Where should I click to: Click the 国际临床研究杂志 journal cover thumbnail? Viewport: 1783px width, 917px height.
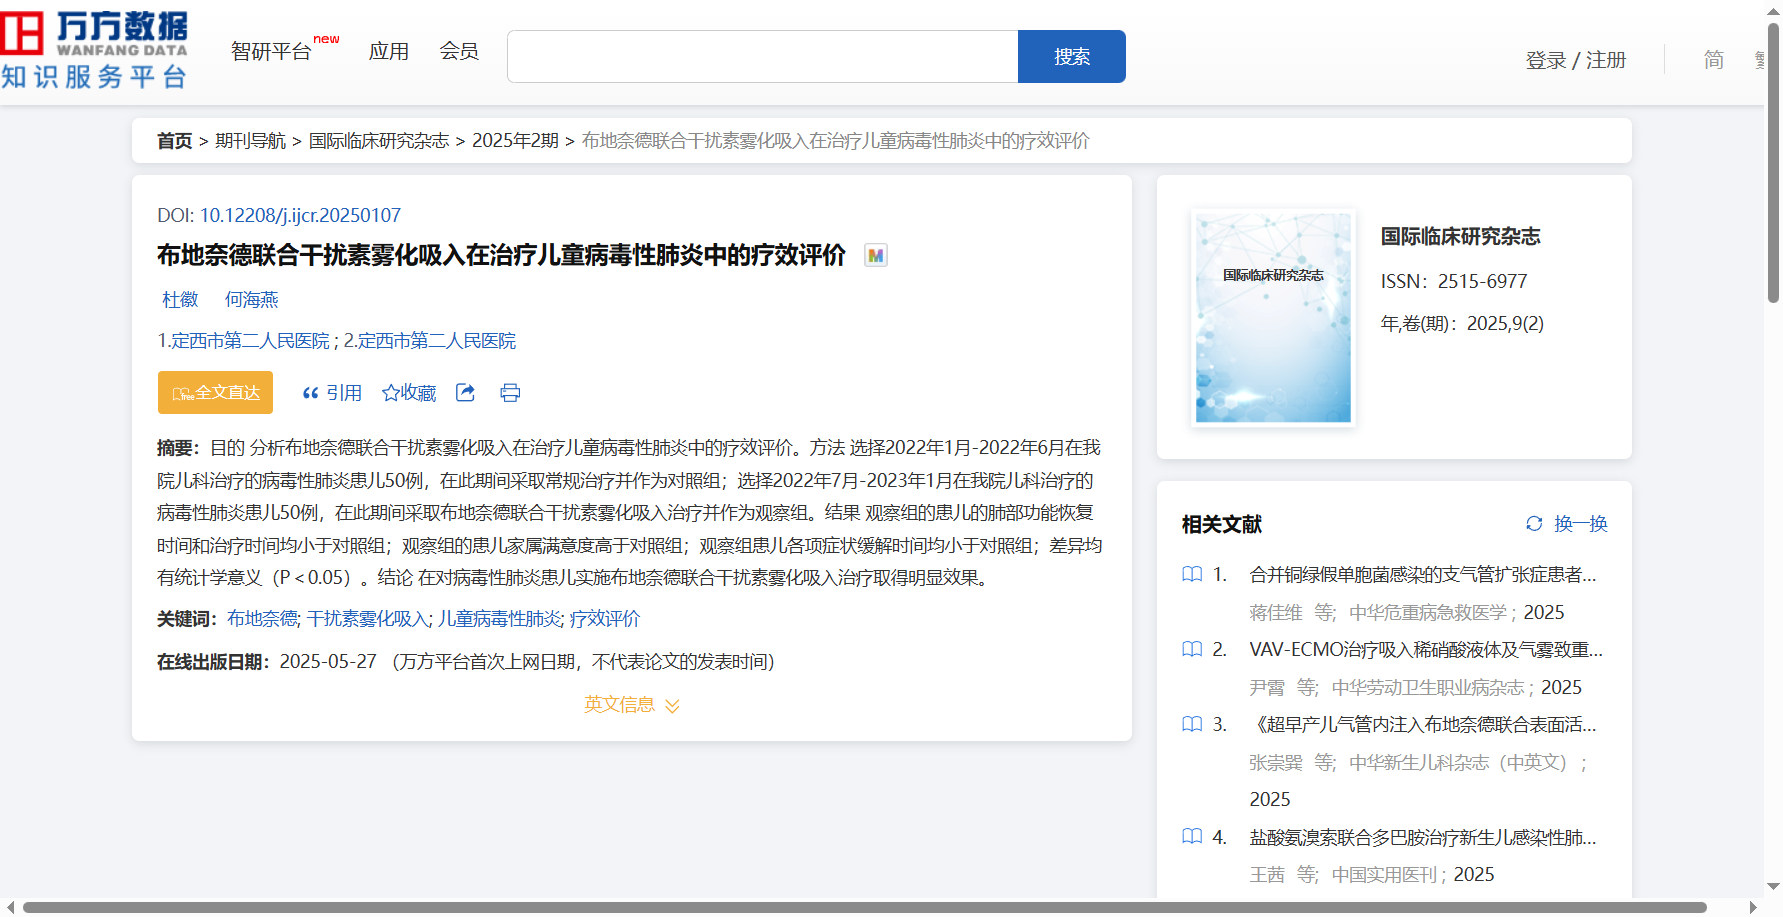[x=1273, y=317]
